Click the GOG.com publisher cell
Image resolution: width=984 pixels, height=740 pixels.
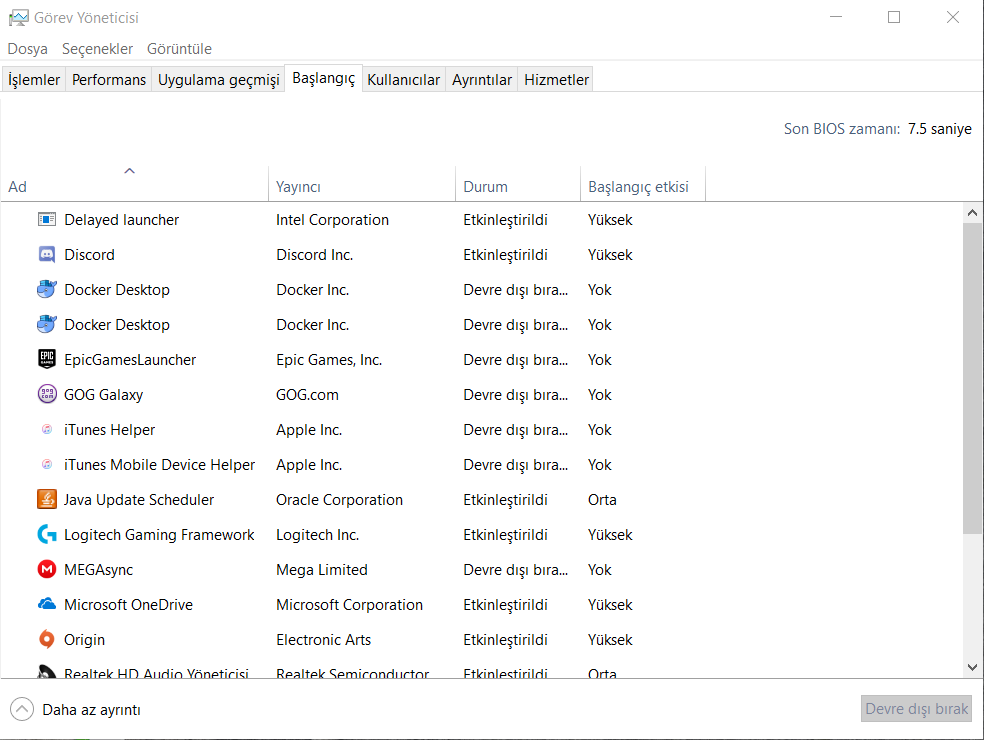(x=308, y=395)
